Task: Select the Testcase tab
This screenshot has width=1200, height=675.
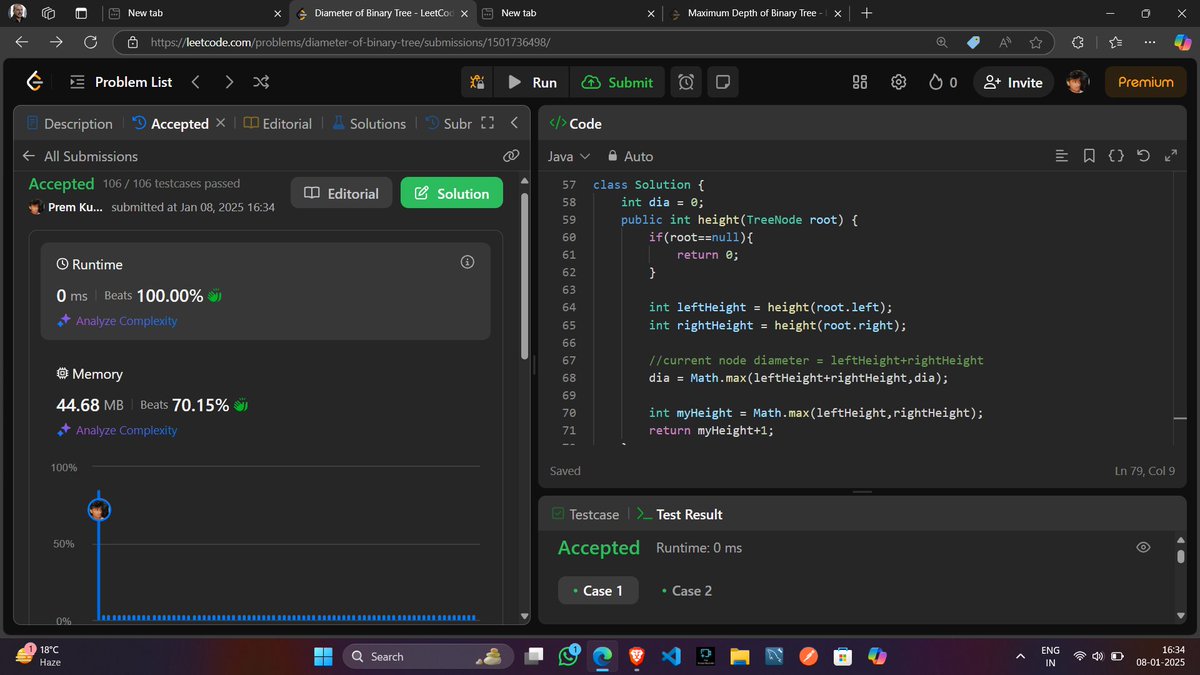Action: [x=585, y=514]
